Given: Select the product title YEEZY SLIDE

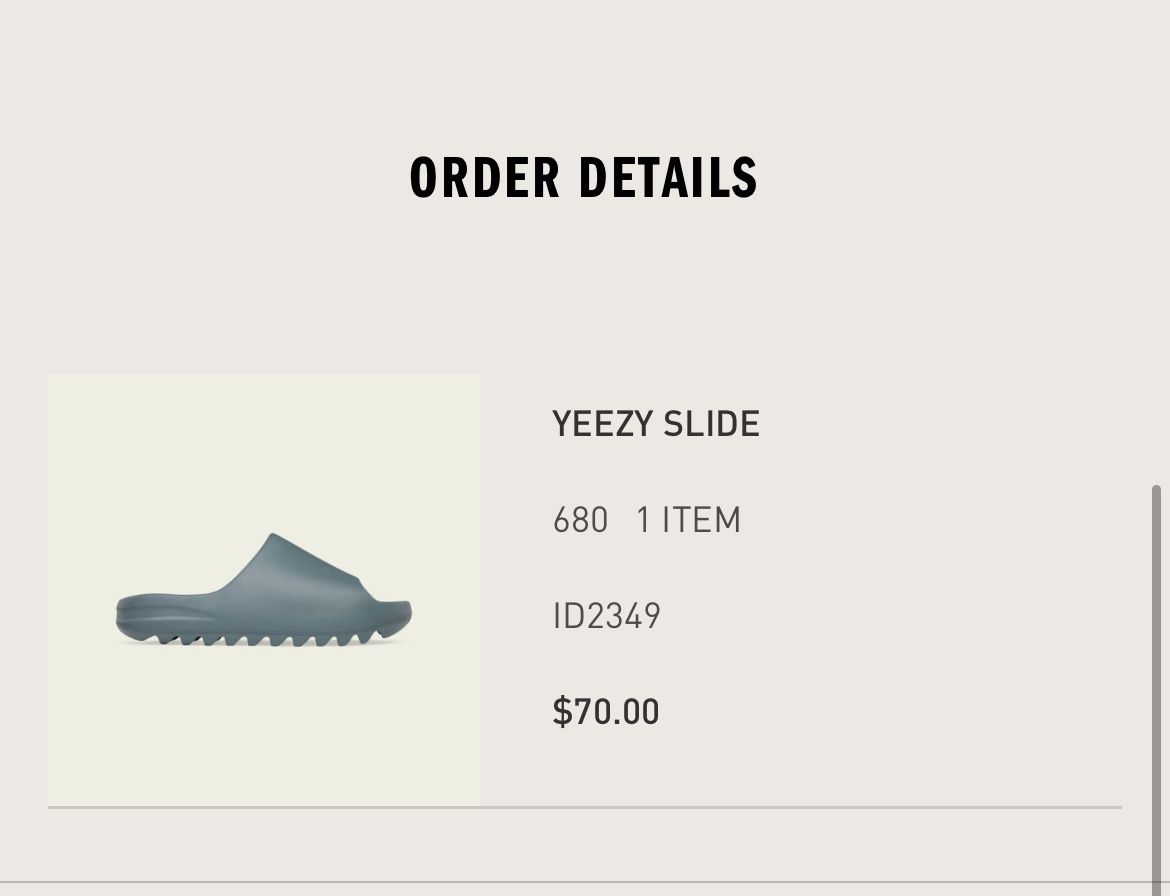Looking at the screenshot, I should [x=656, y=423].
